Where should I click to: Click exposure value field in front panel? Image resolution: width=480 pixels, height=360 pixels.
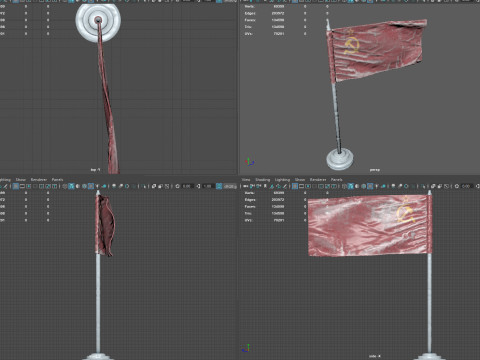[x=188, y=186]
